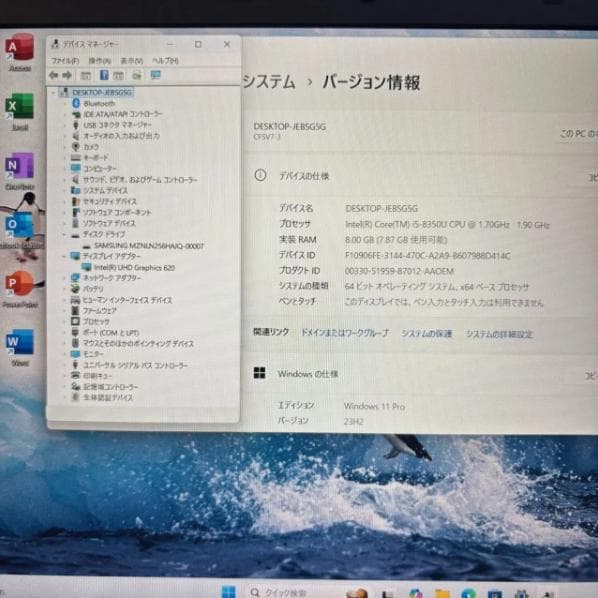Open the 操作(A) menu

pos(100,61)
